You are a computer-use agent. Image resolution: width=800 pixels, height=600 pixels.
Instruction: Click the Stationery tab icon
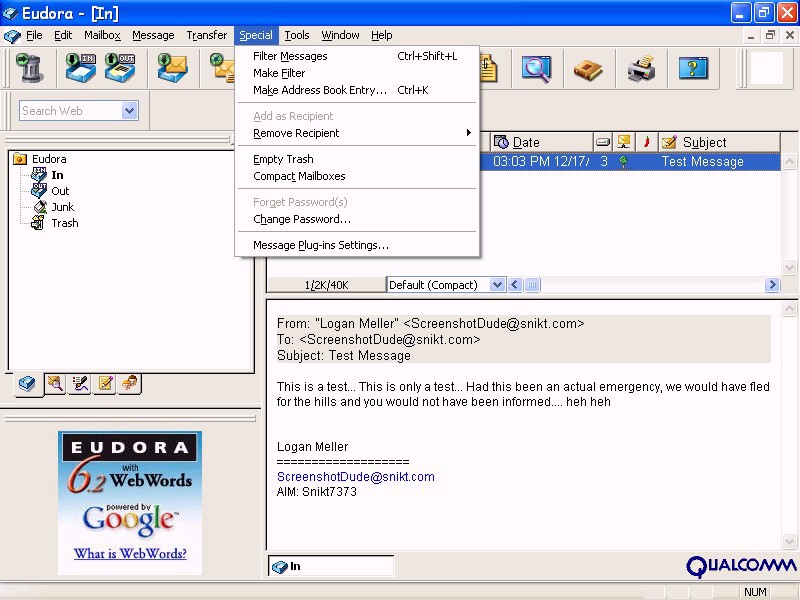pyautogui.click(x=105, y=384)
